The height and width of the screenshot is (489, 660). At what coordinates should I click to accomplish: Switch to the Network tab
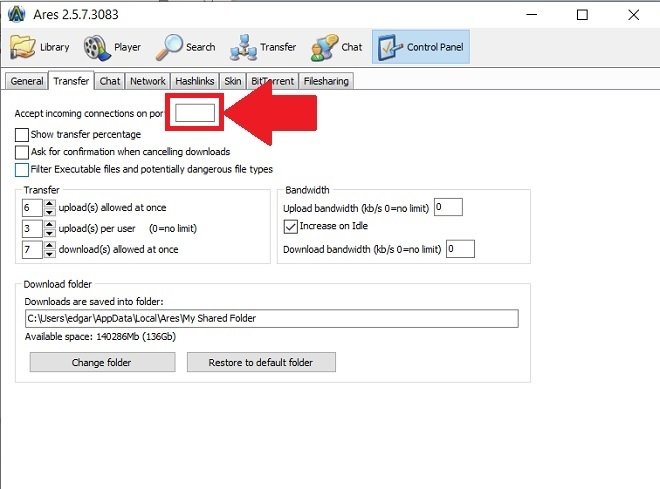coord(148,81)
